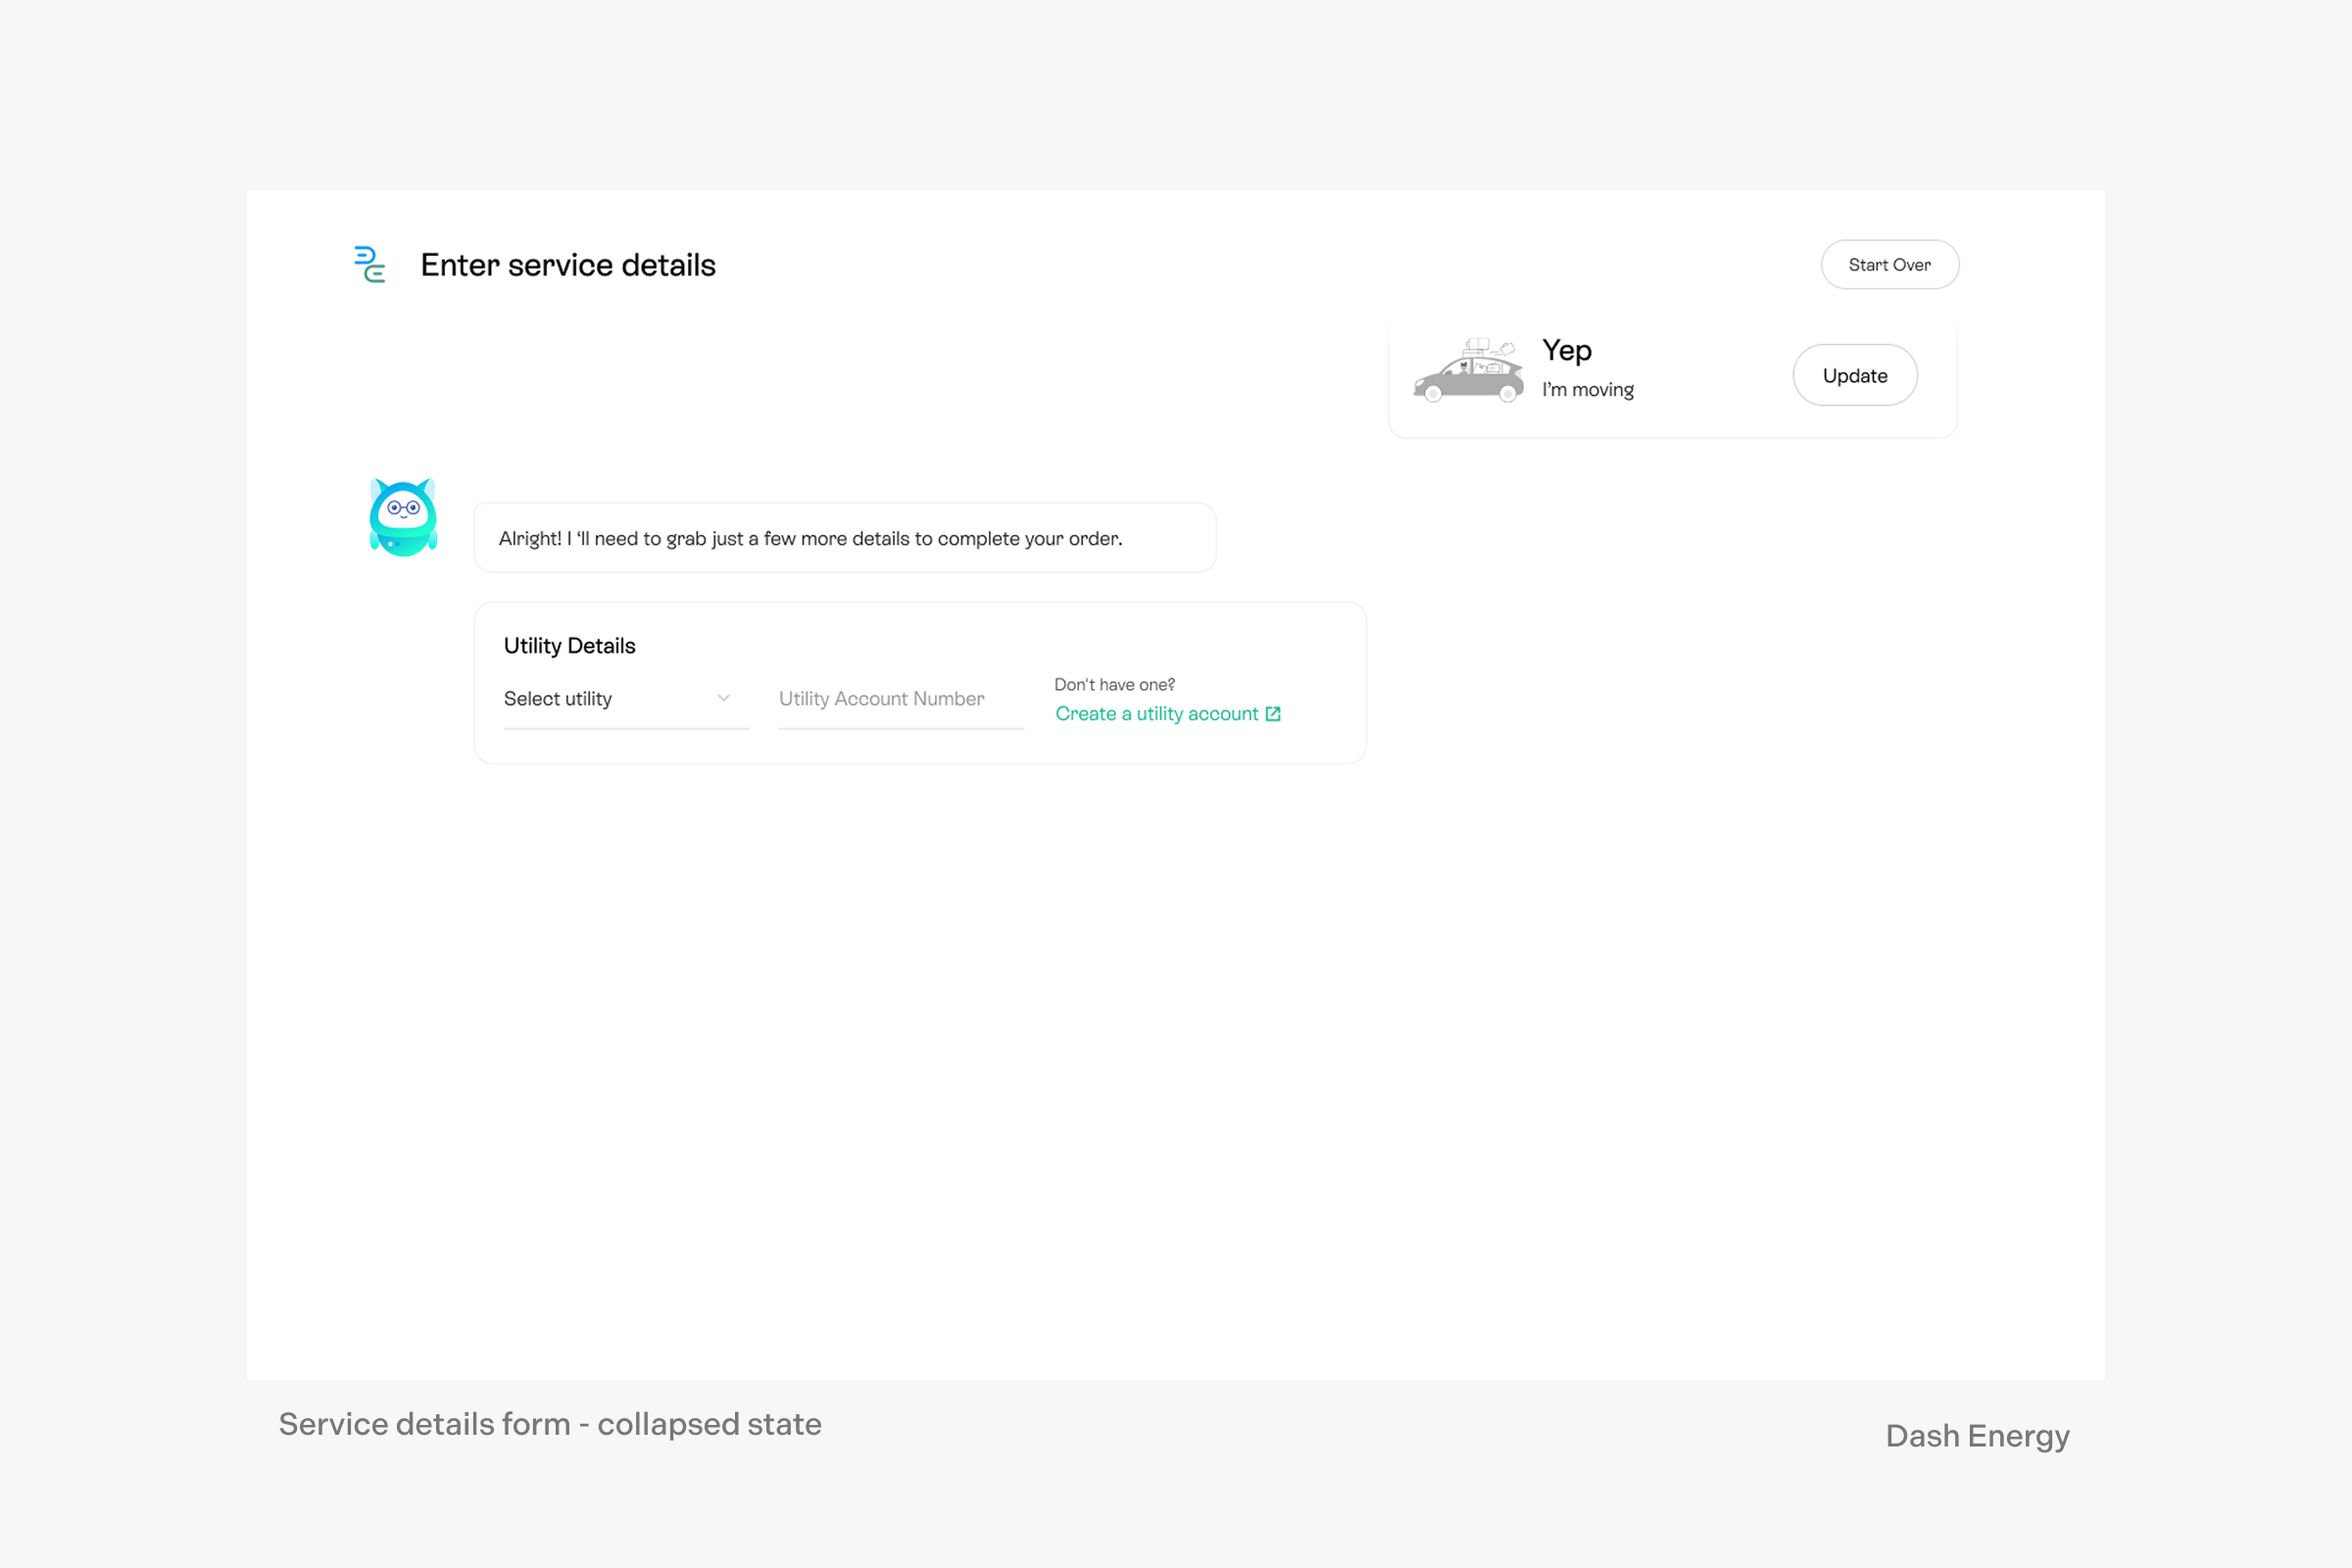
Task: Click the Utility Details section title
Action: click(x=569, y=646)
